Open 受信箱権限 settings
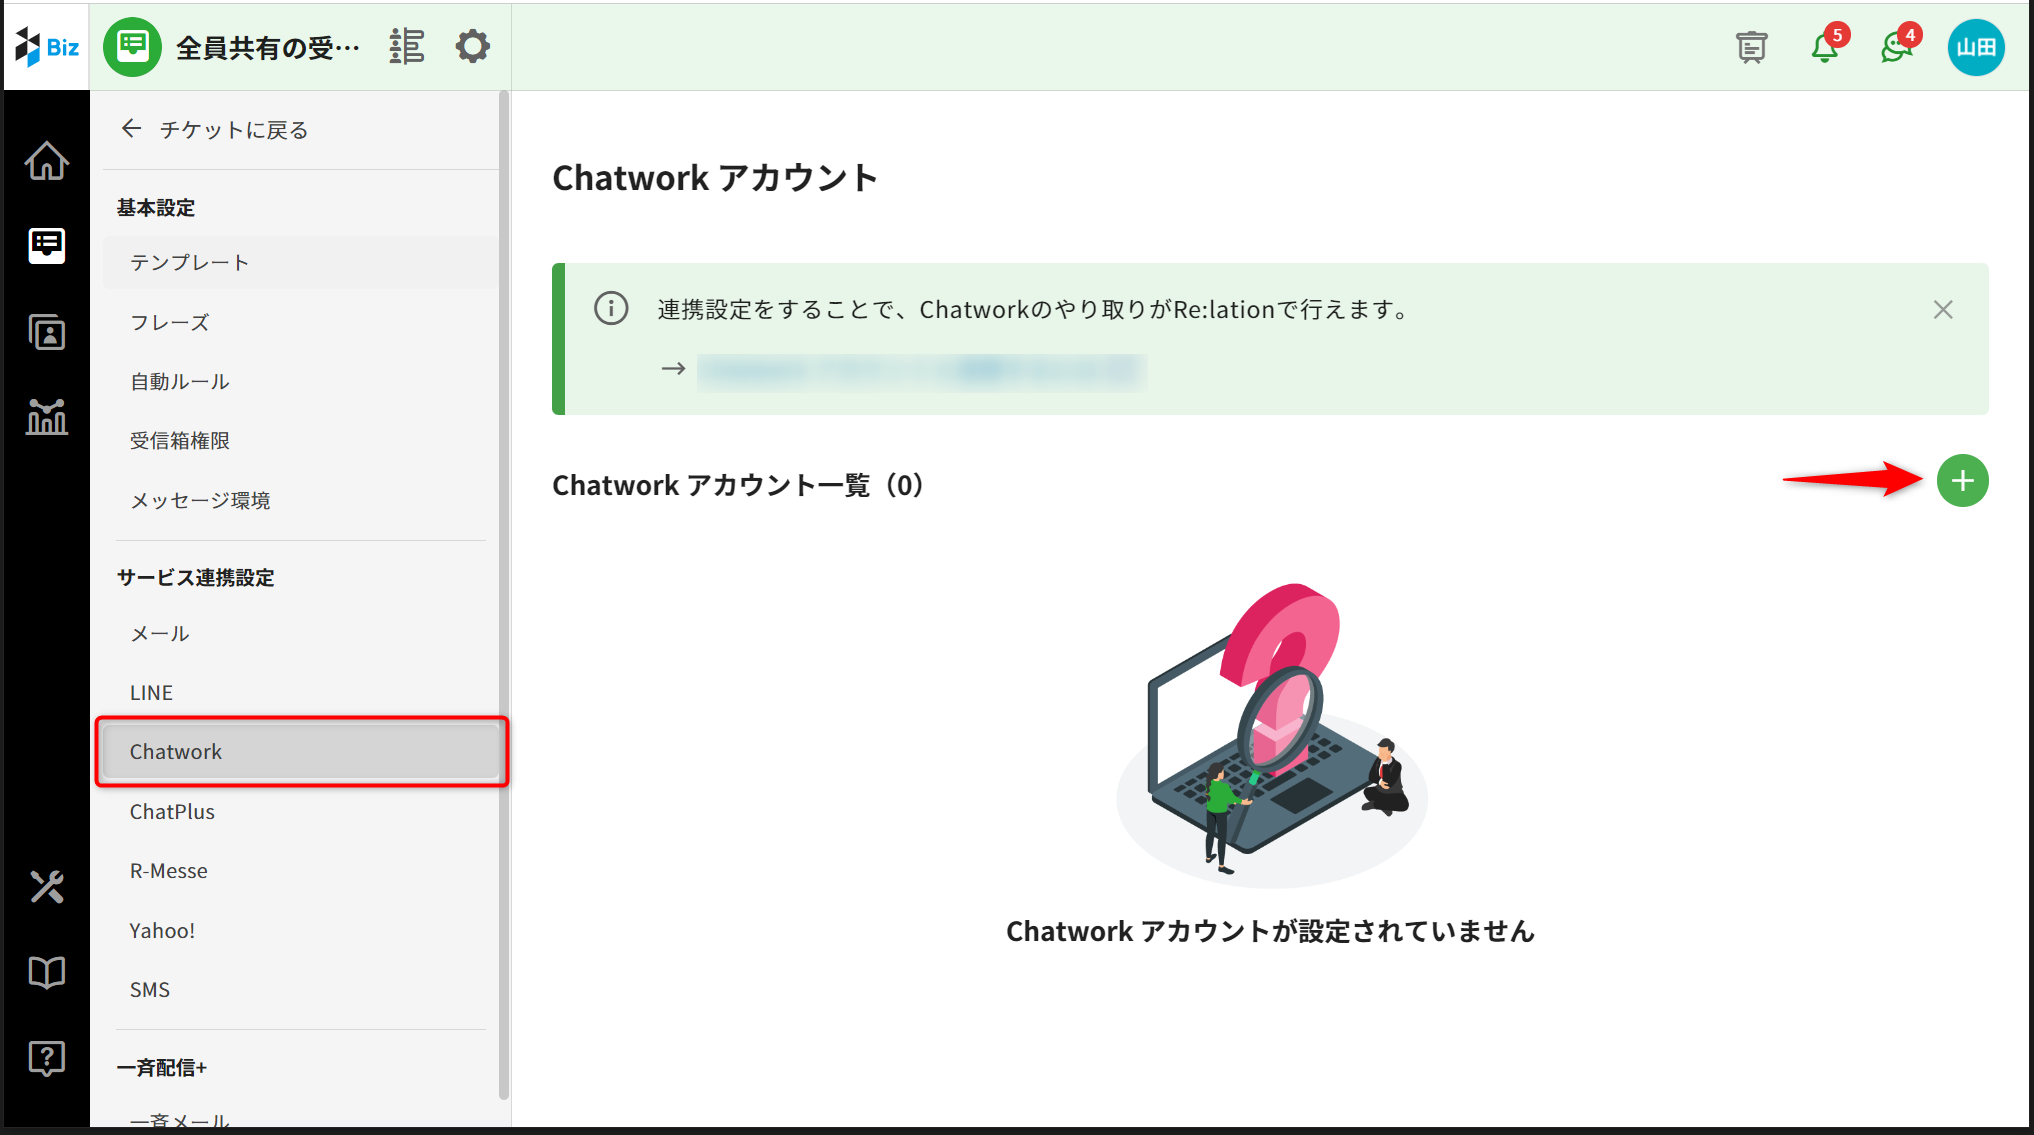2034x1135 pixels. click(x=300, y=441)
